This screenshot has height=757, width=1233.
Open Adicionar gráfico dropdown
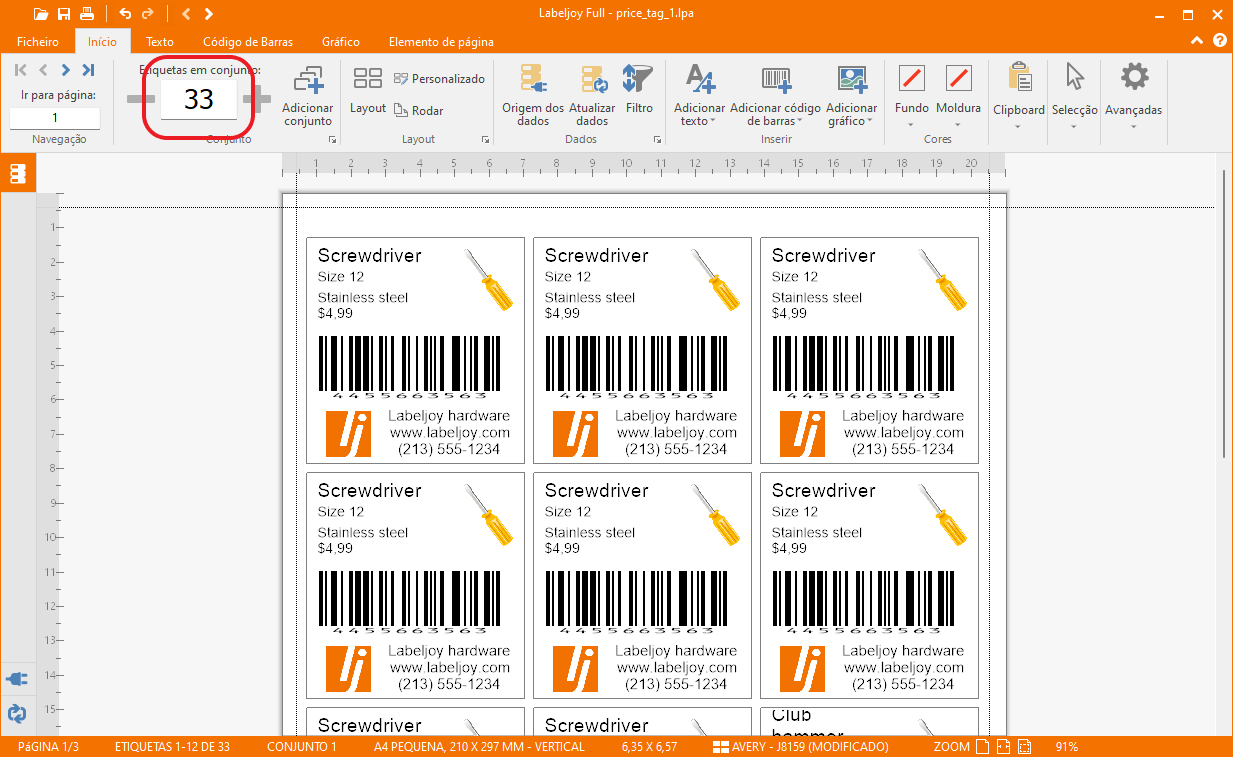click(852, 97)
